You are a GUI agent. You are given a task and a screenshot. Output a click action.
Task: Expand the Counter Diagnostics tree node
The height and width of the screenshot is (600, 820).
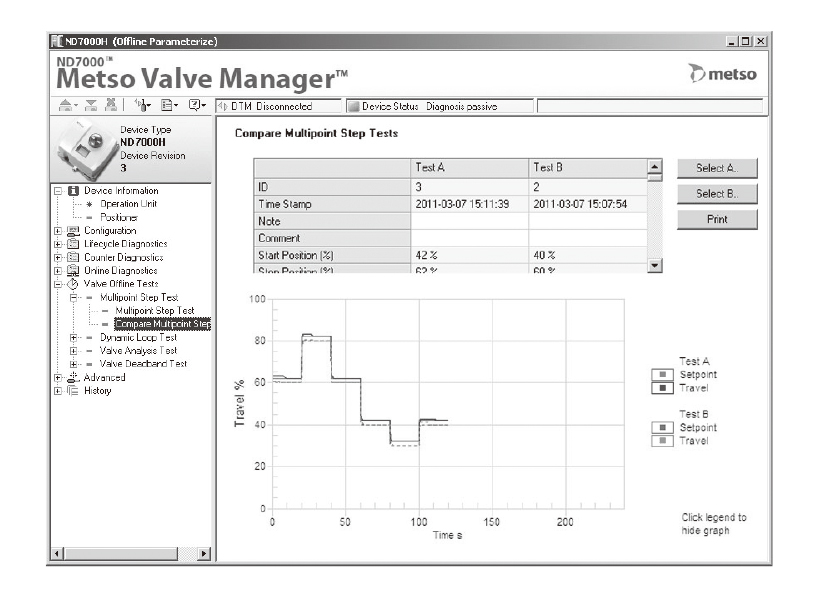click(x=58, y=257)
